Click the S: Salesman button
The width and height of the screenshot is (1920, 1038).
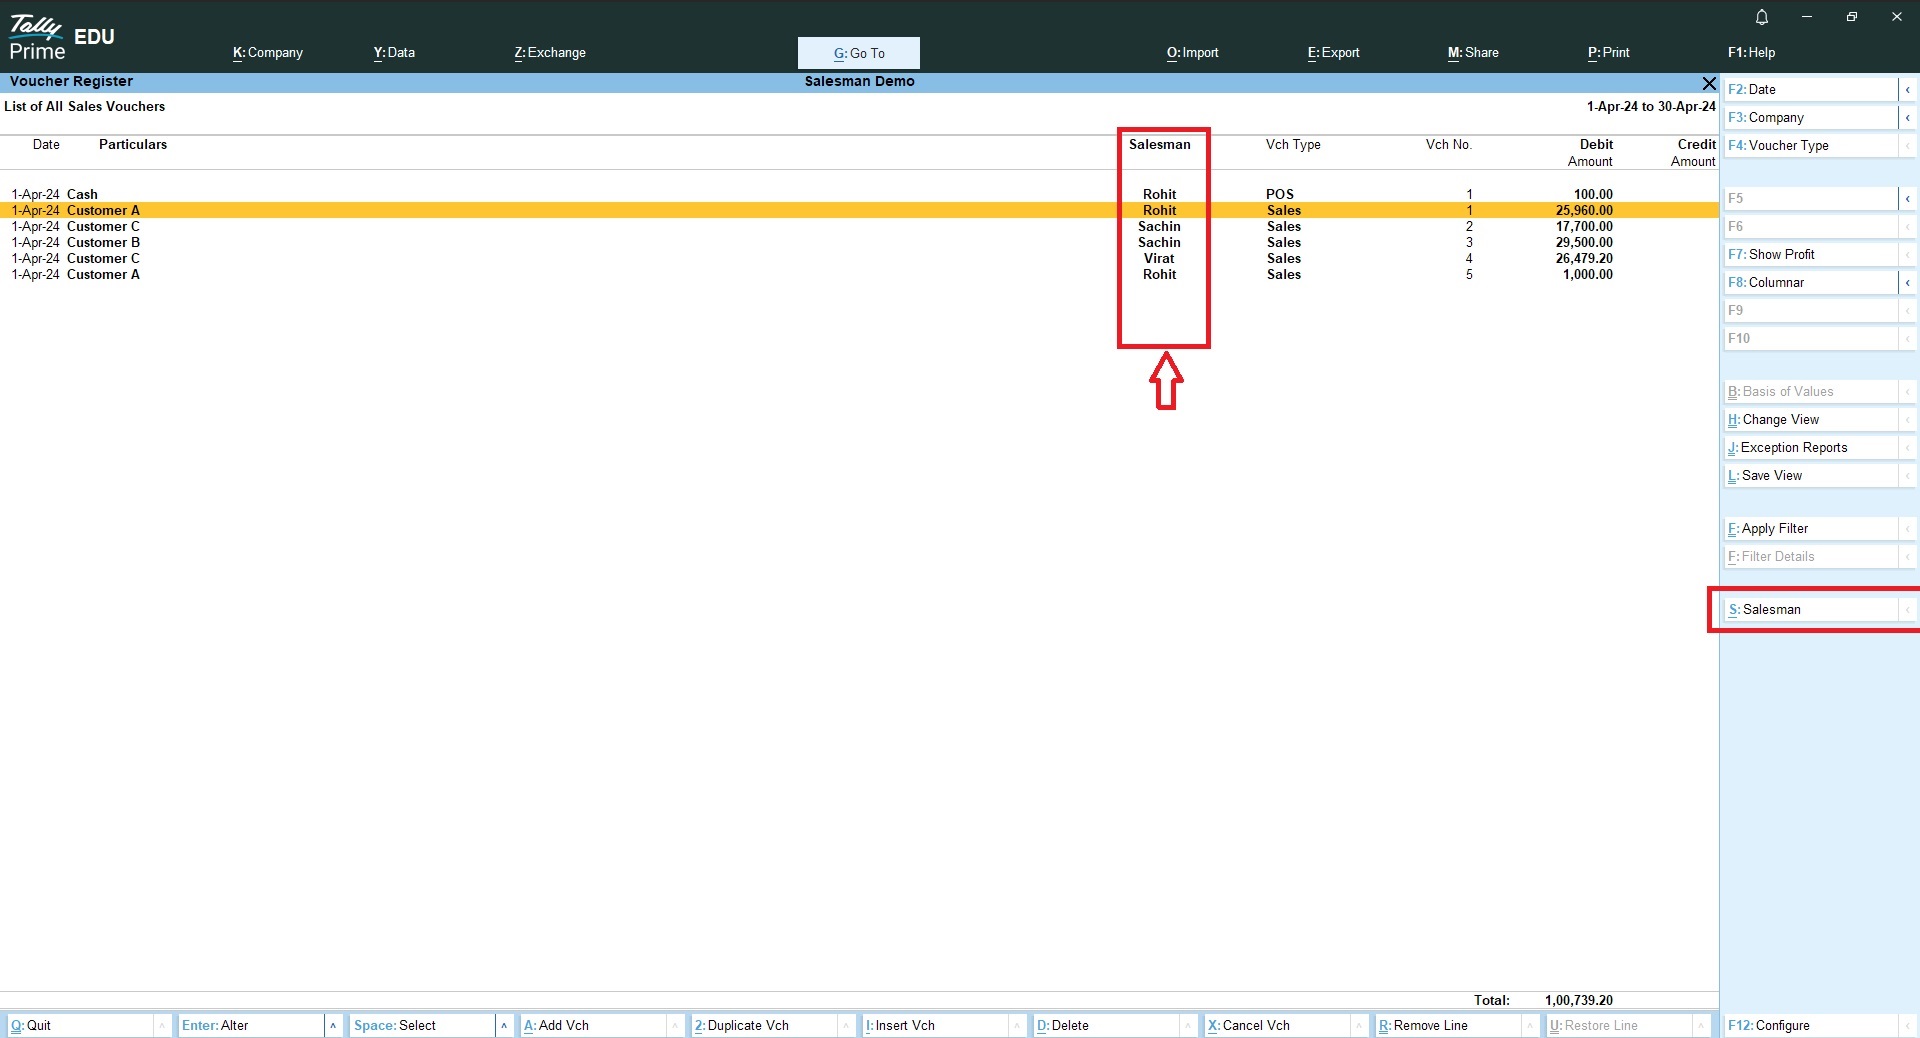pyautogui.click(x=1810, y=610)
